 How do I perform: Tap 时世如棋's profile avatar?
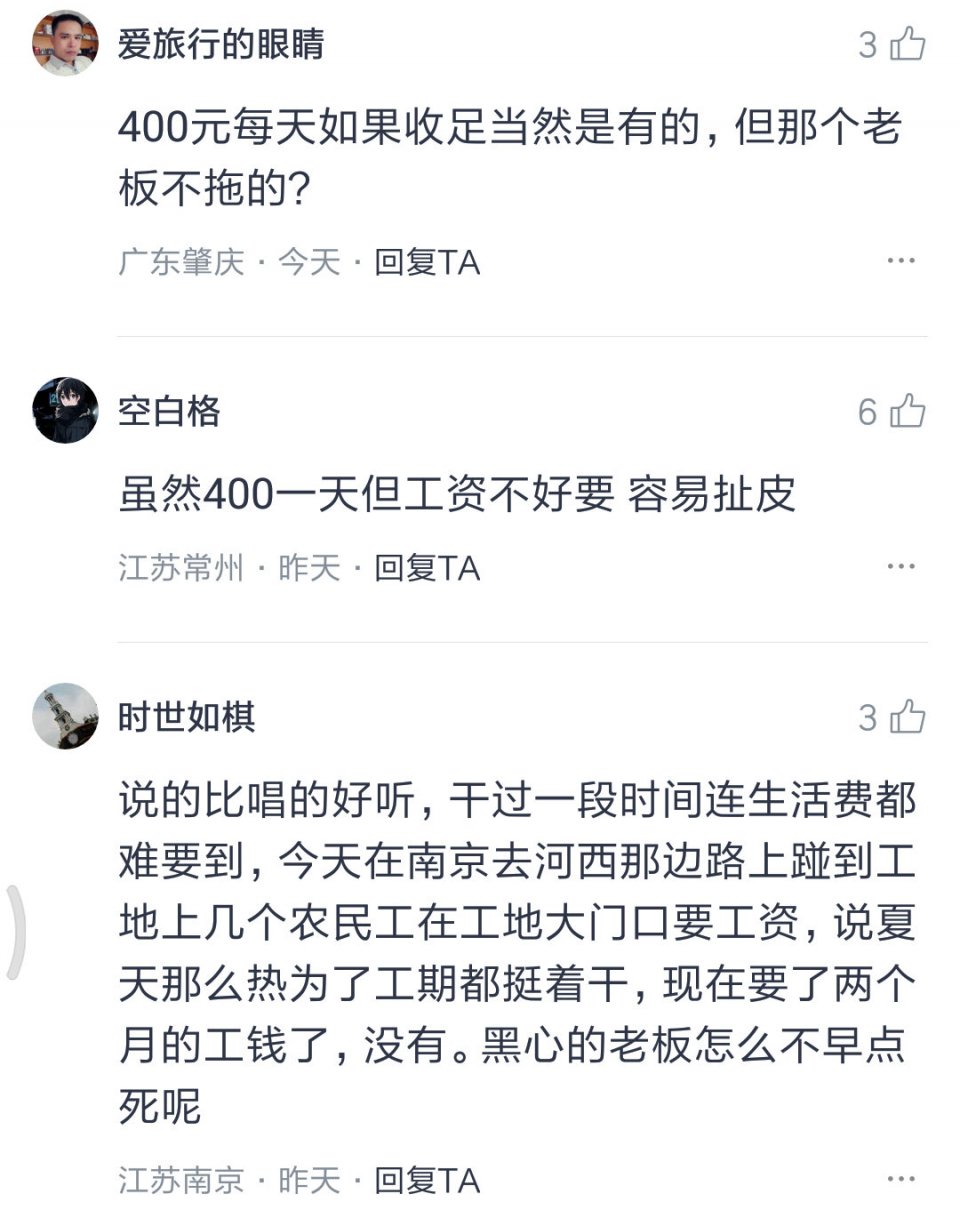click(x=65, y=716)
